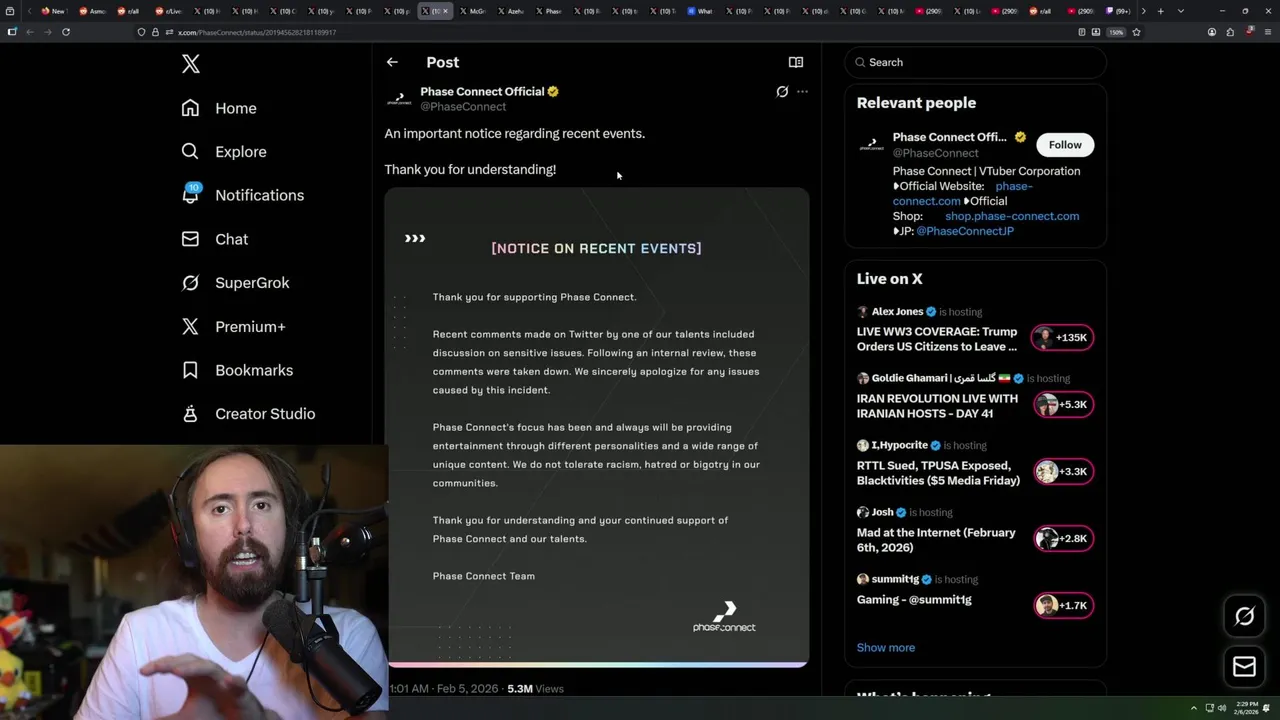Click the +1.7K listeners badge
Image resolution: width=1280 pixels, height=720 pixels.
pos(1063,605)
